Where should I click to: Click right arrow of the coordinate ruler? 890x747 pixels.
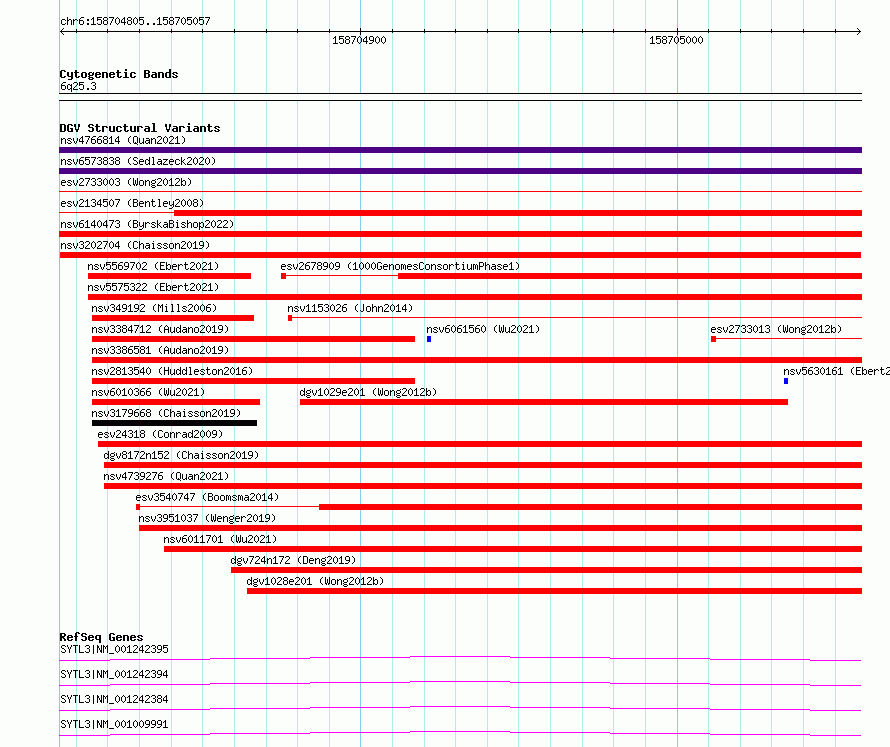point(858,32)
